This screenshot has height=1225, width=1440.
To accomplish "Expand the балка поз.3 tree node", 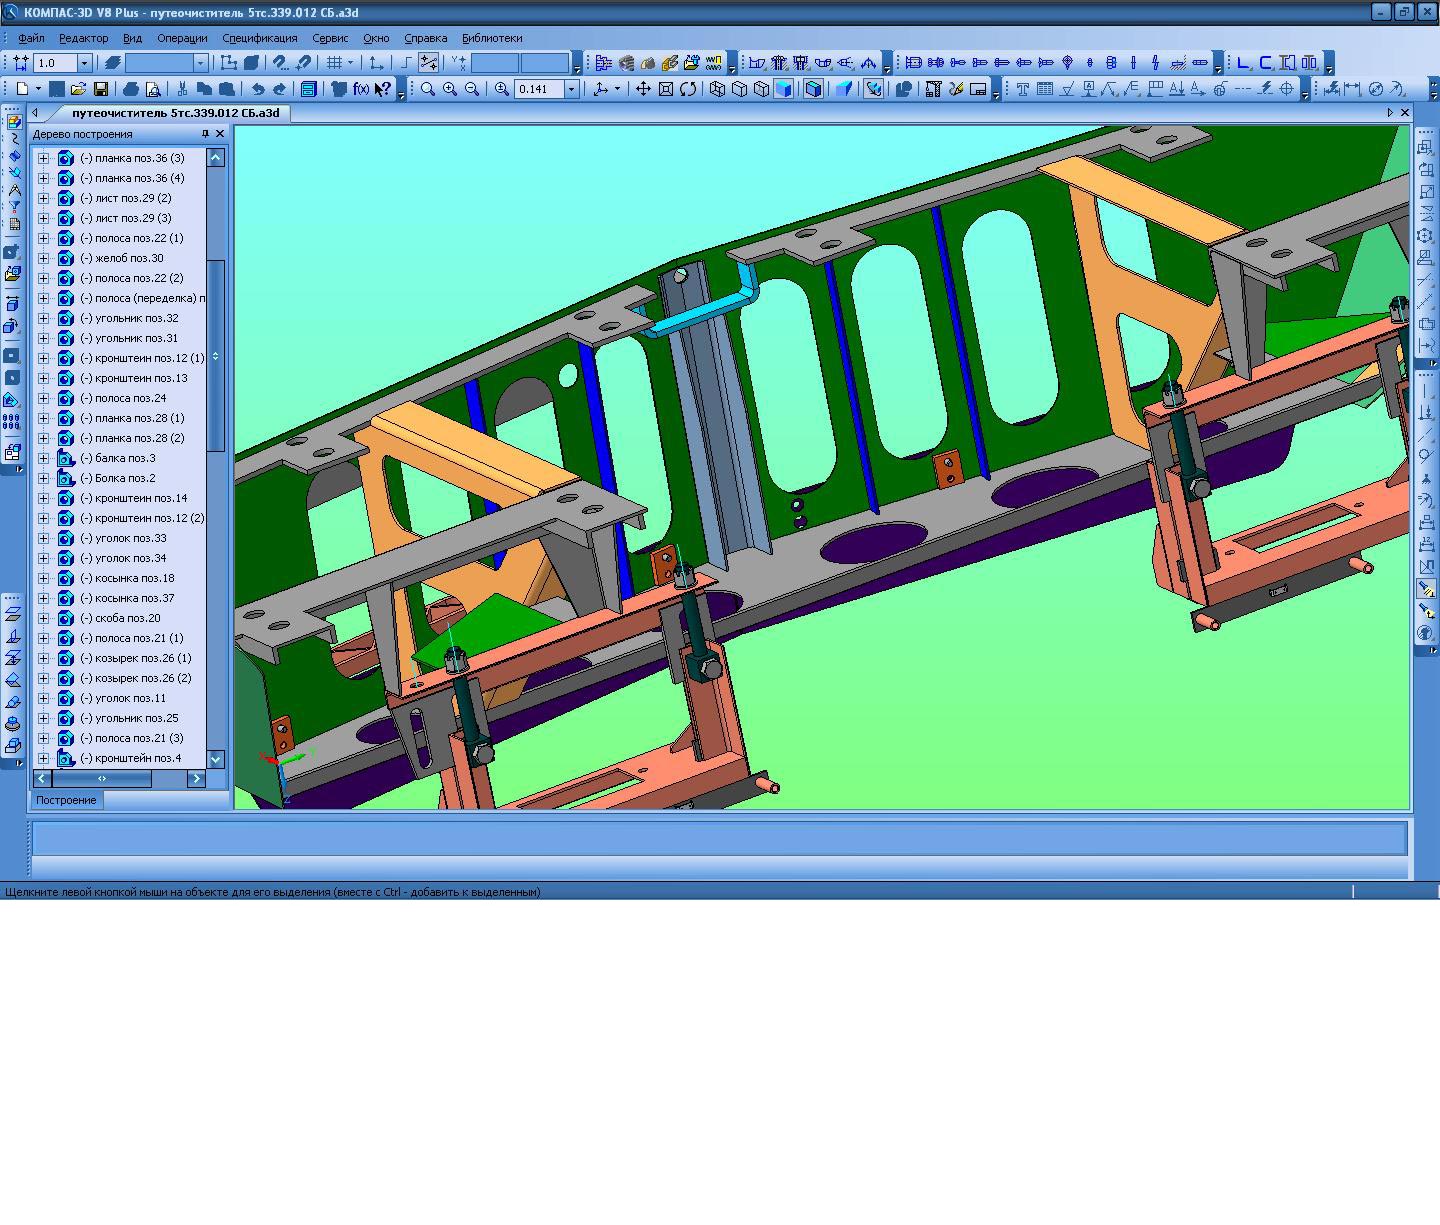I will coord(43,458).
